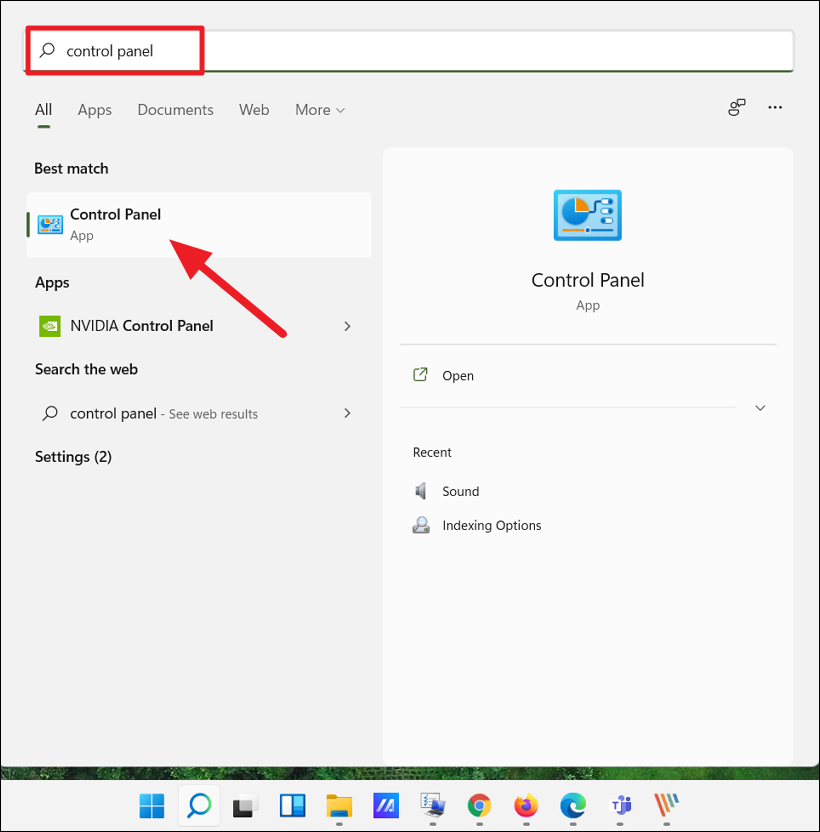Click Open in the preview pane
This screenshot has width=820, height=832.
(458, 376)
